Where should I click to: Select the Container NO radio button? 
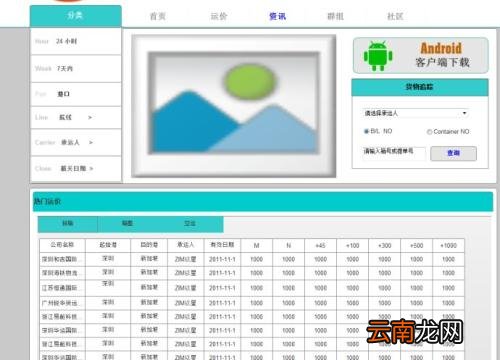(429, 132)
